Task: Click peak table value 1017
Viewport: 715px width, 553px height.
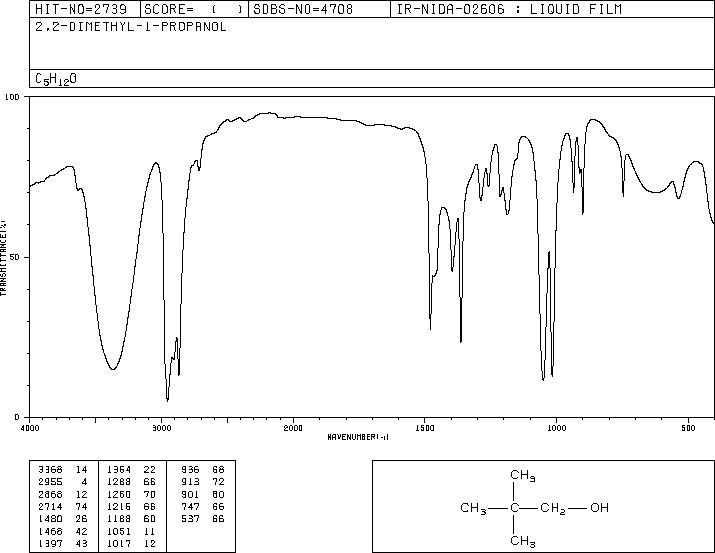Action: (119, 544)
